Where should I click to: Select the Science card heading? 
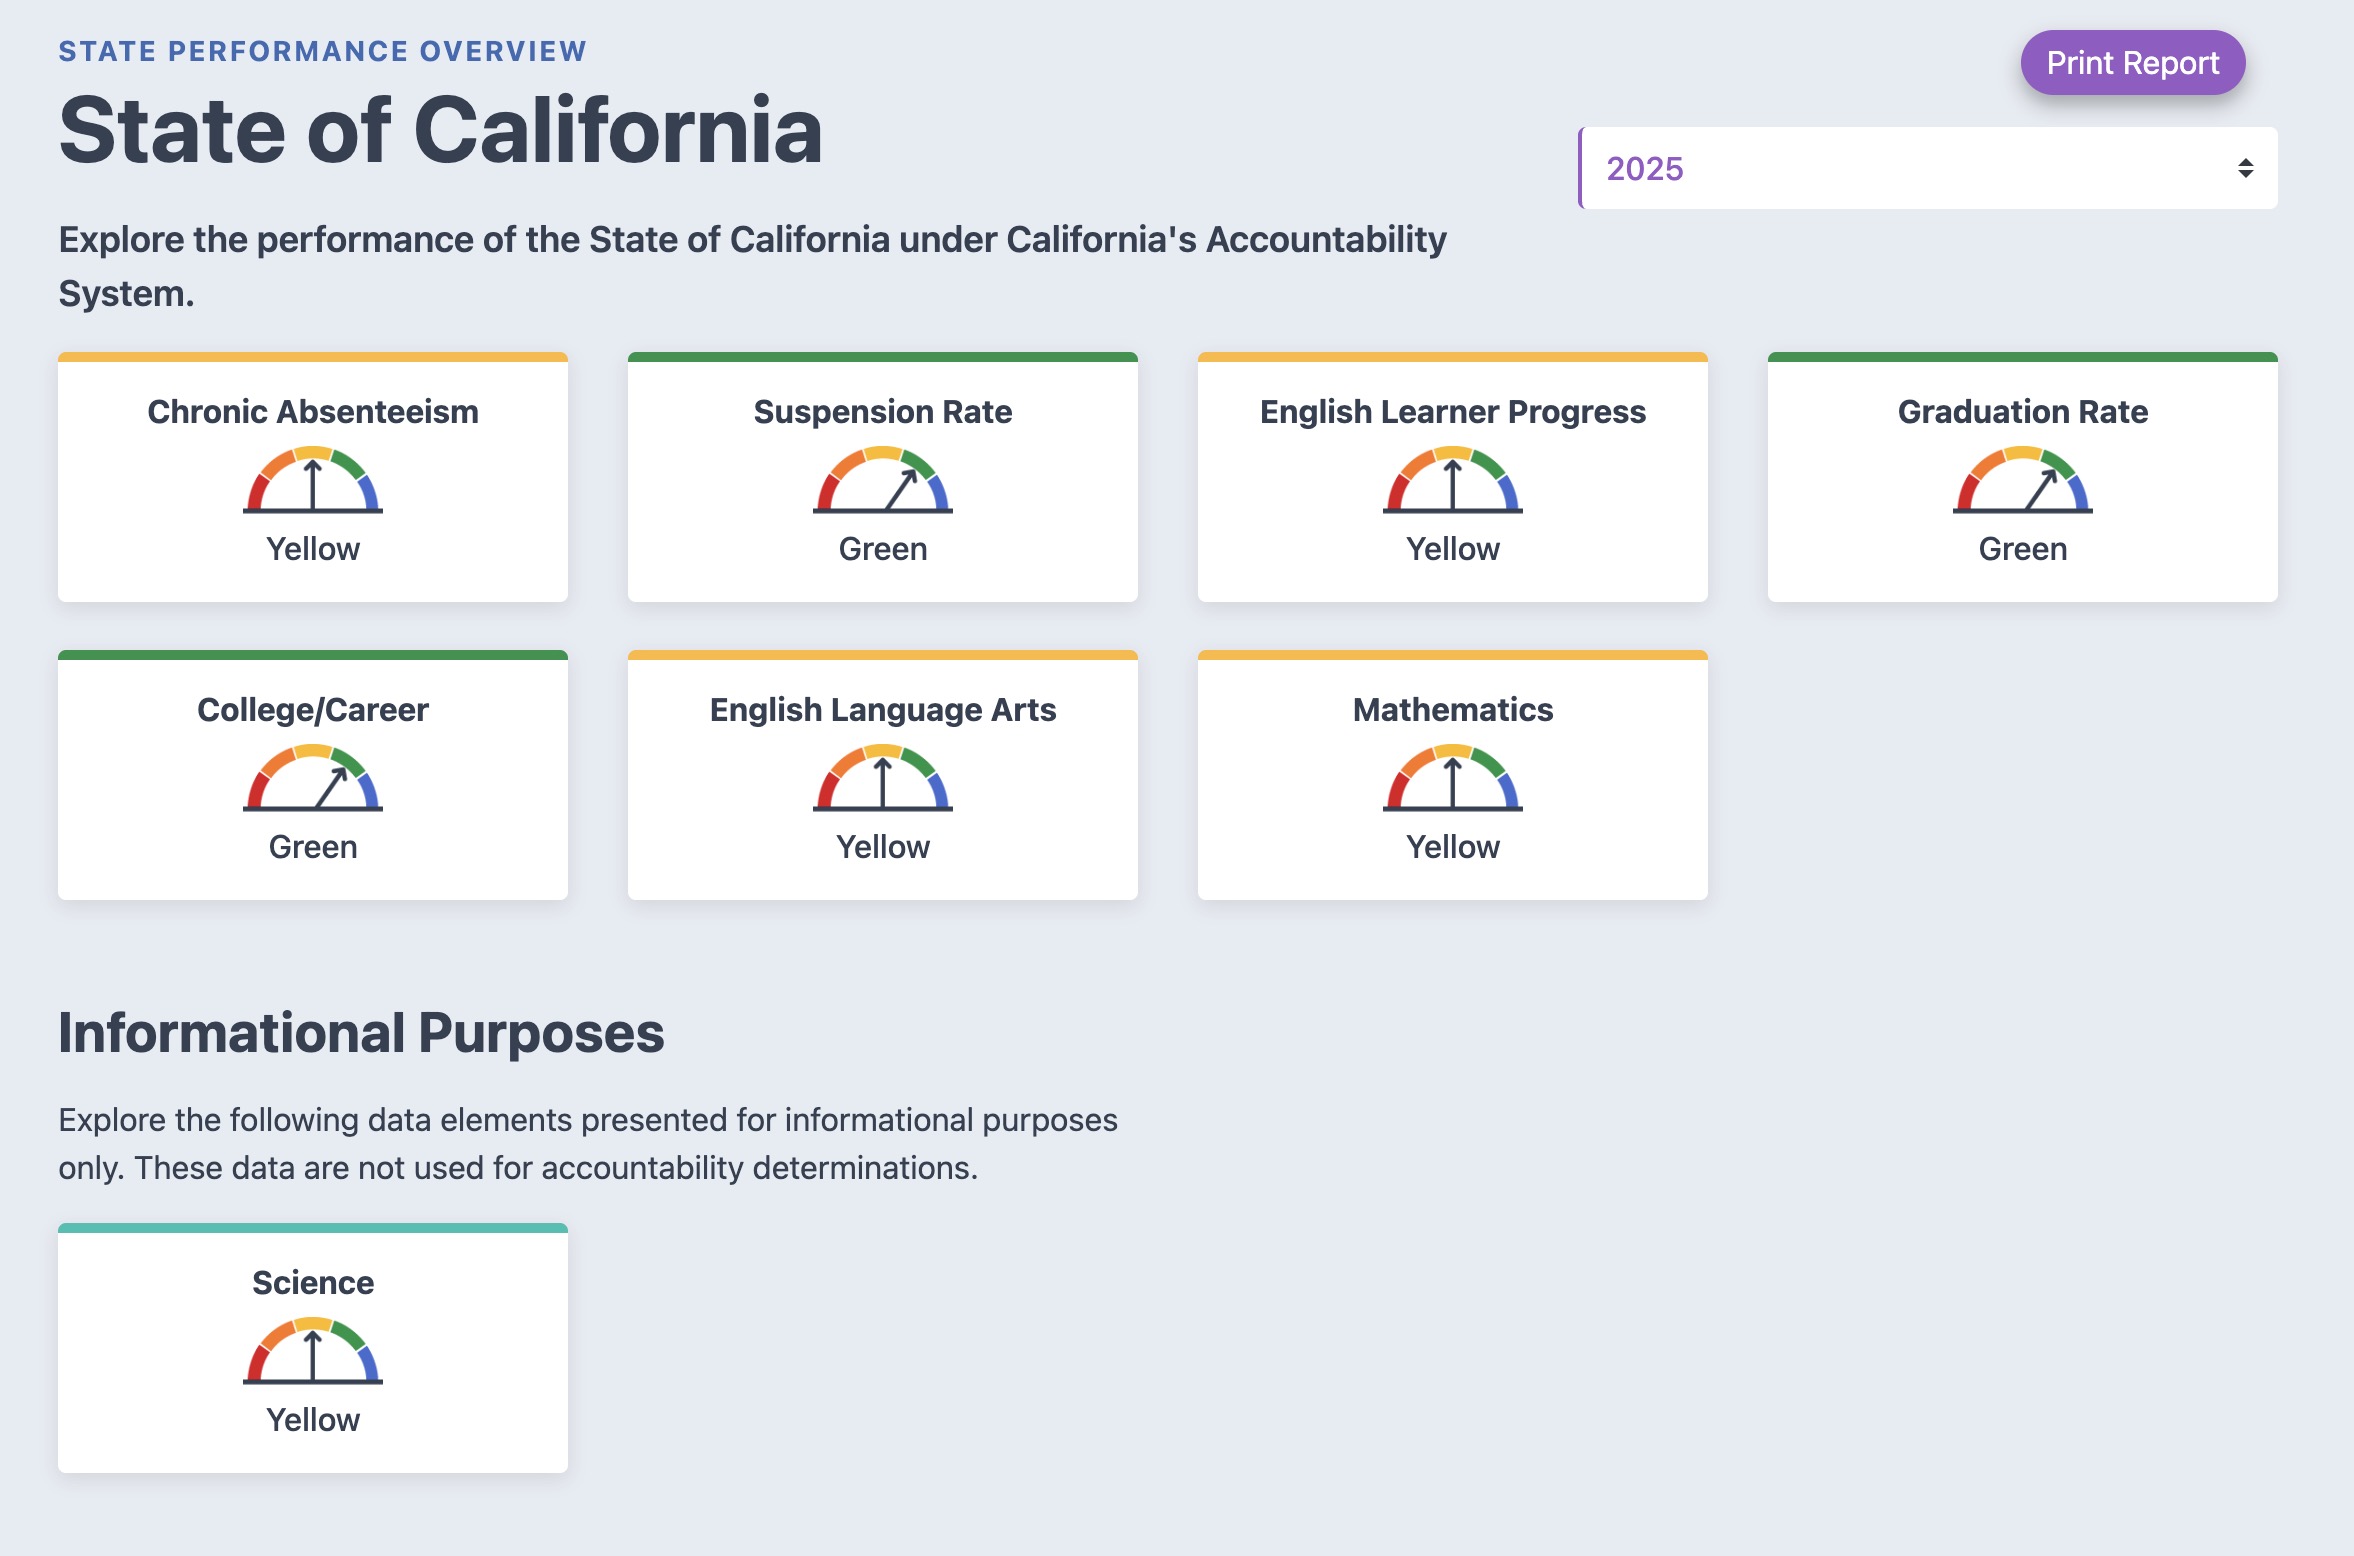click(x=313, y=1283)
